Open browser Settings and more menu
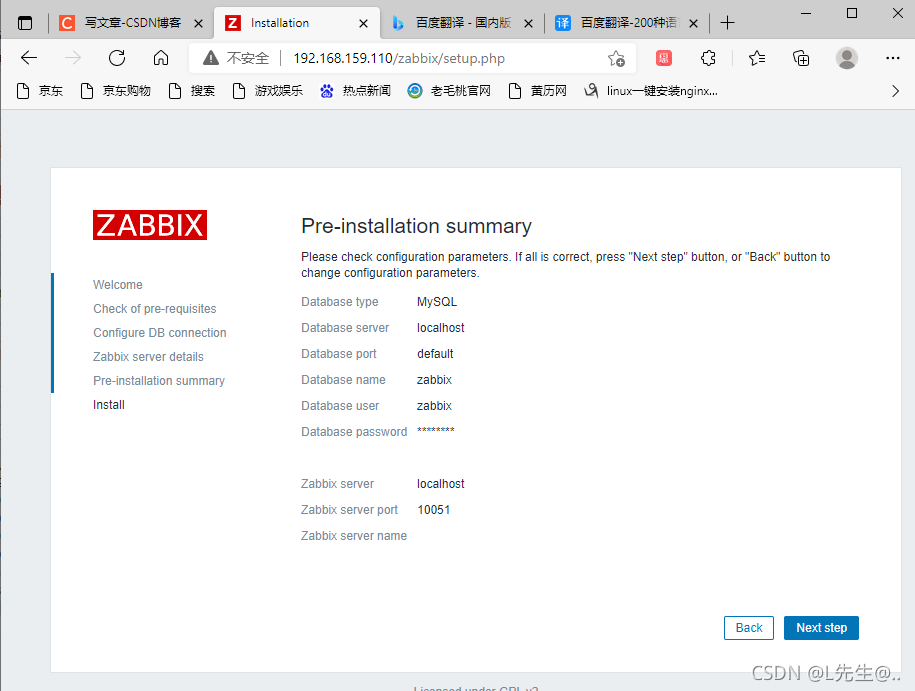 892,58
